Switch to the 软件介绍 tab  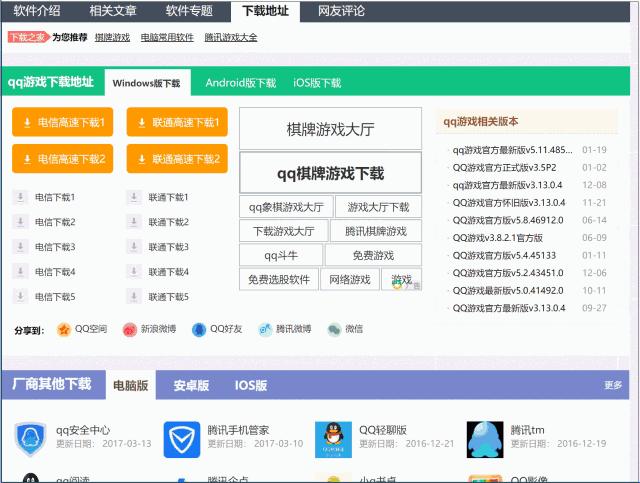tap(37, 11)
